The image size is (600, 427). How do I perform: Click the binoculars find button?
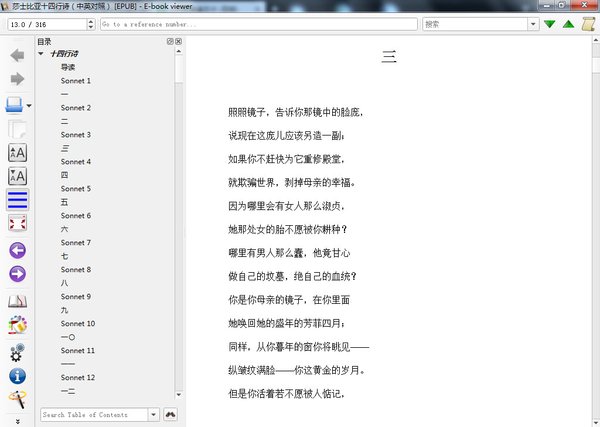pos(170,415)
